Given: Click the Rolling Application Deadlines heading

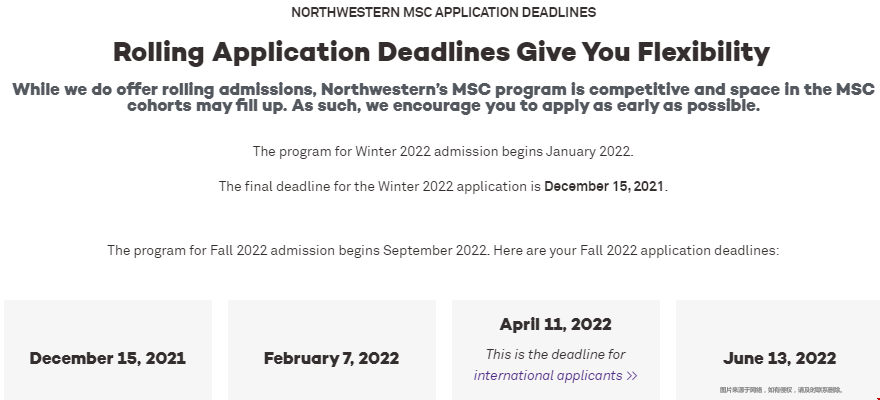Looking at the screenshot, I should coord(441,52).
